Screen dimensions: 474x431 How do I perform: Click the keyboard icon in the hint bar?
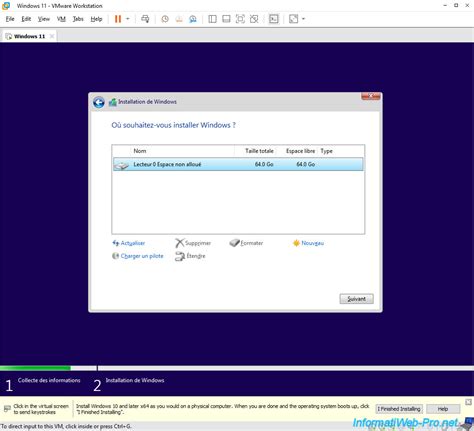pyautogui.click(x=7, y=409)
